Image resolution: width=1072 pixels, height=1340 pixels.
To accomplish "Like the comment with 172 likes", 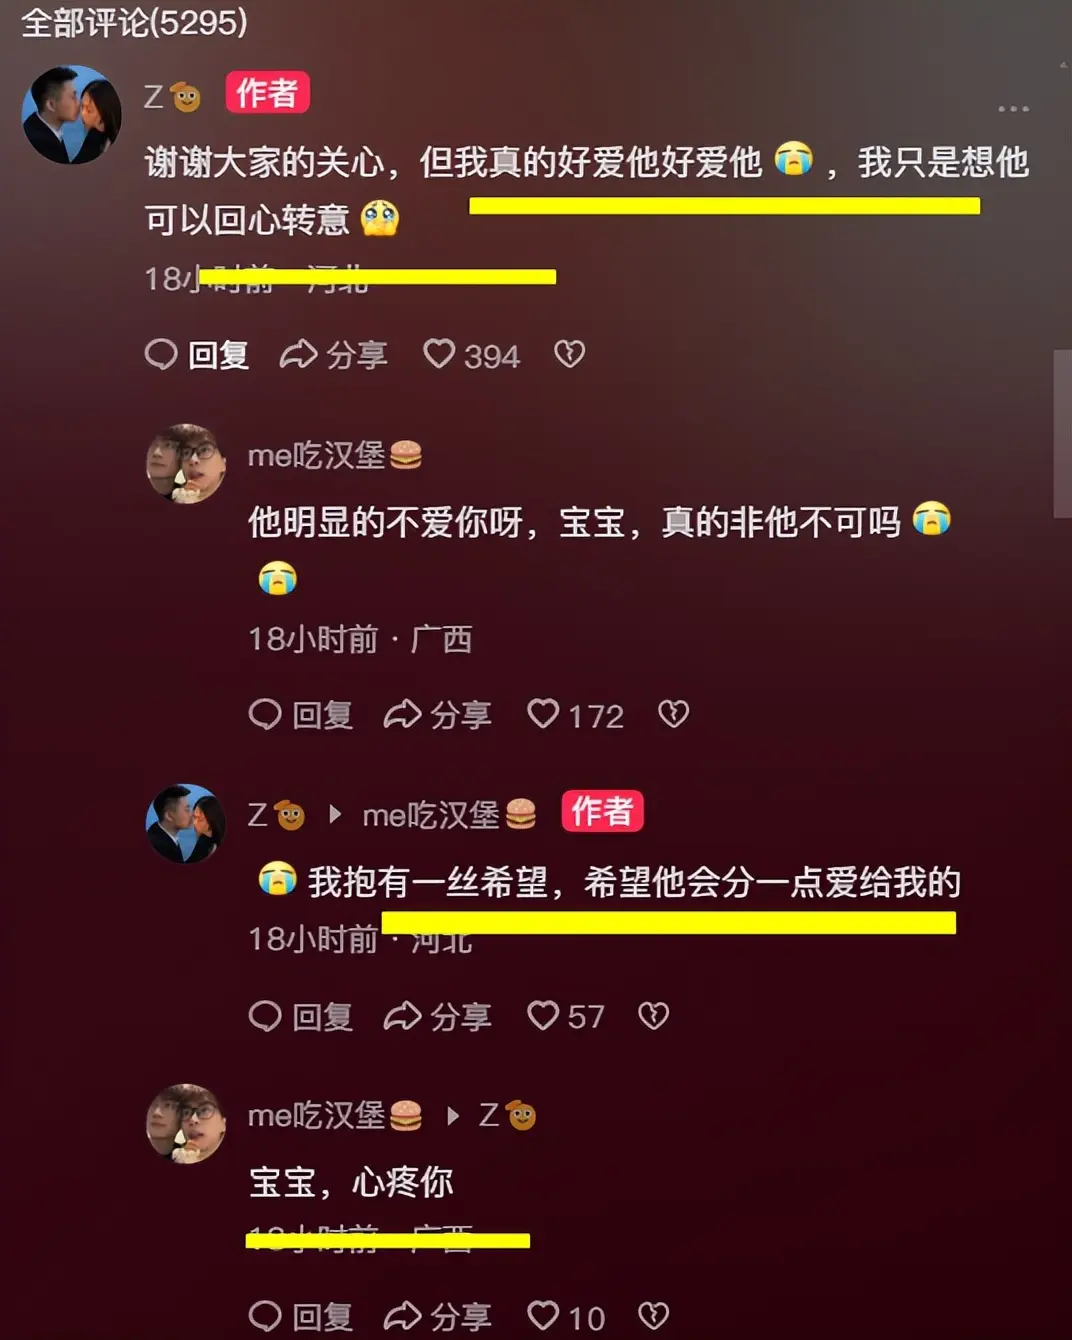I will tap(575, 715).
